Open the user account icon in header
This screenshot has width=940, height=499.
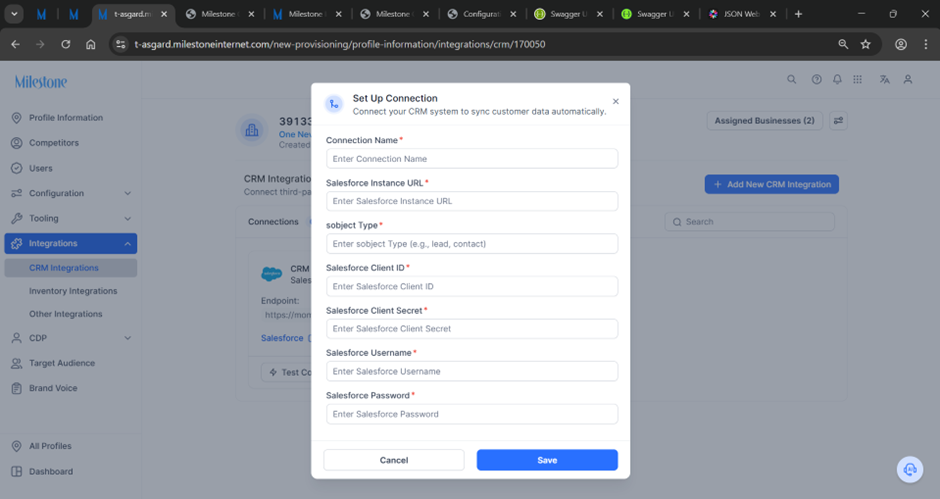point(908,79)
